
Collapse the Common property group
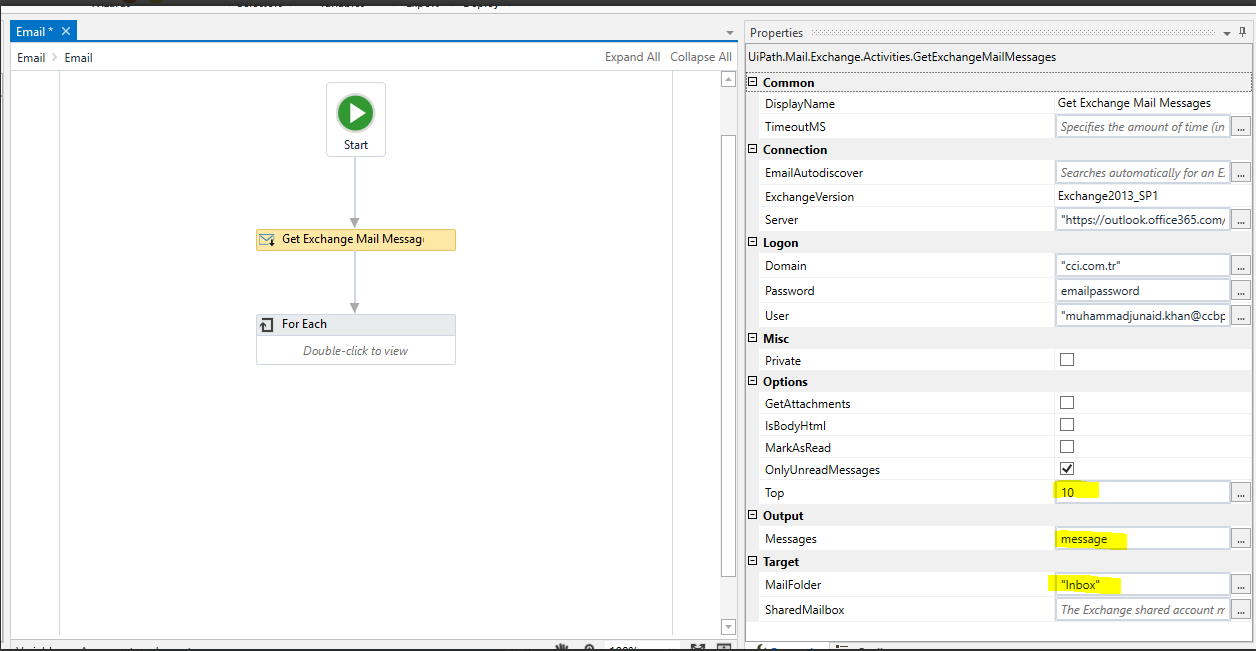pos(753,82)
